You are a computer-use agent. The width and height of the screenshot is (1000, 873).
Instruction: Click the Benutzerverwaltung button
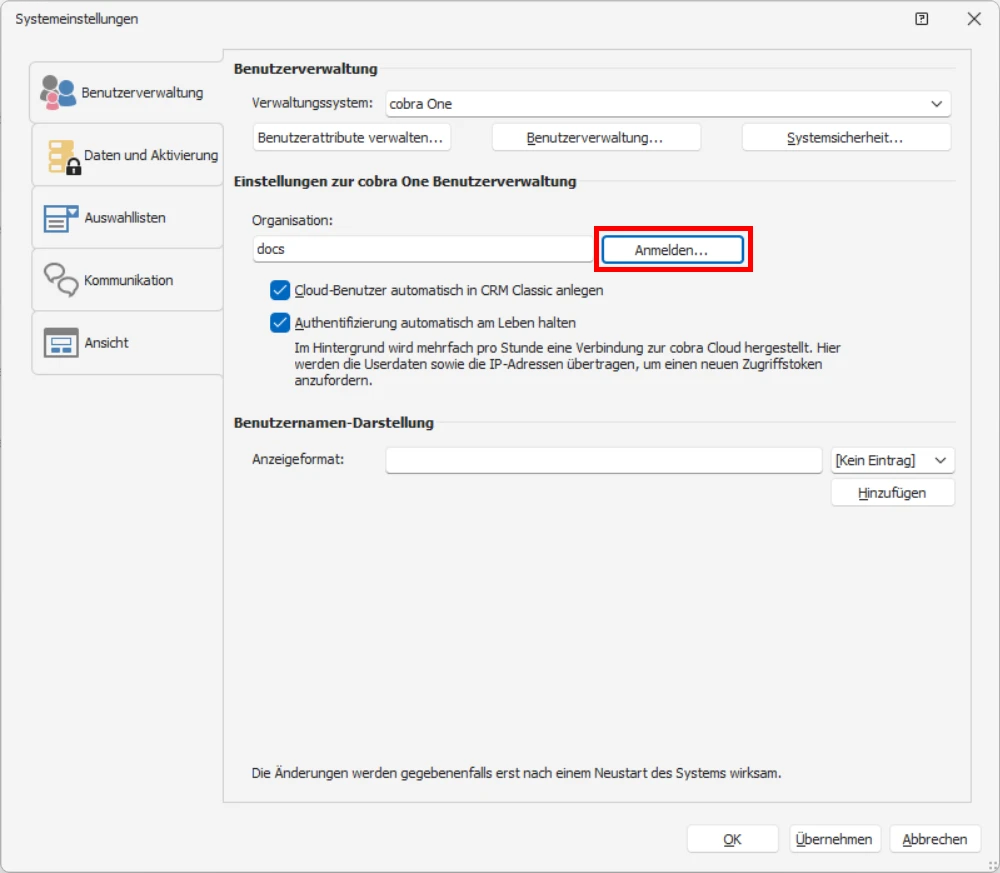tap(596, 137)
